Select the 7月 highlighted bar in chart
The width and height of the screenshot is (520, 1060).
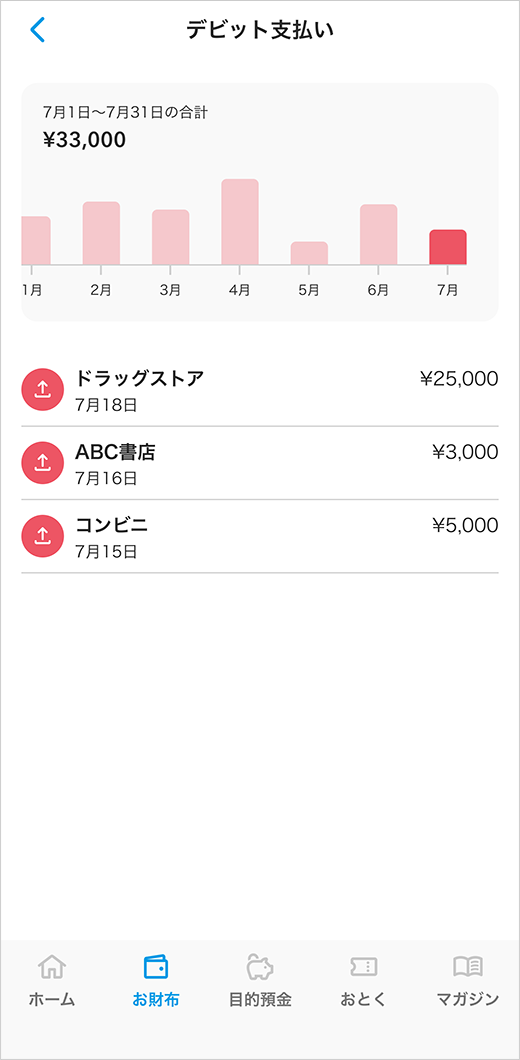click(x=448, y=247)
